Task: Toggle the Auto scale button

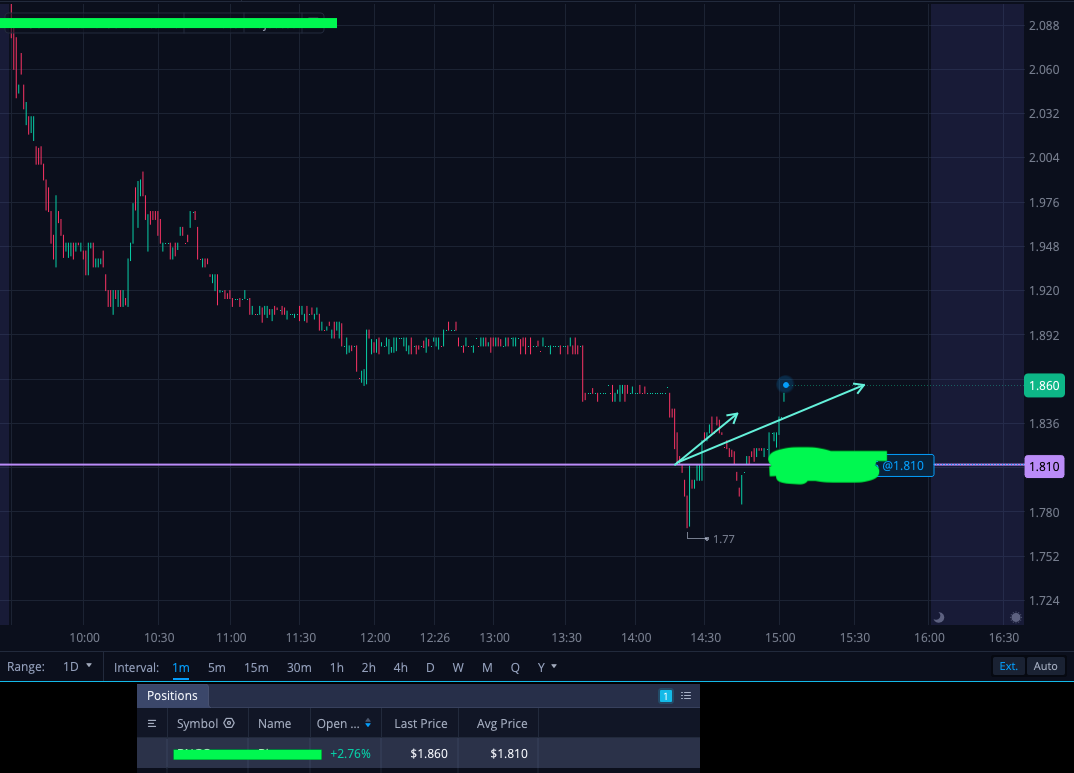Action: coord(1045,666)
